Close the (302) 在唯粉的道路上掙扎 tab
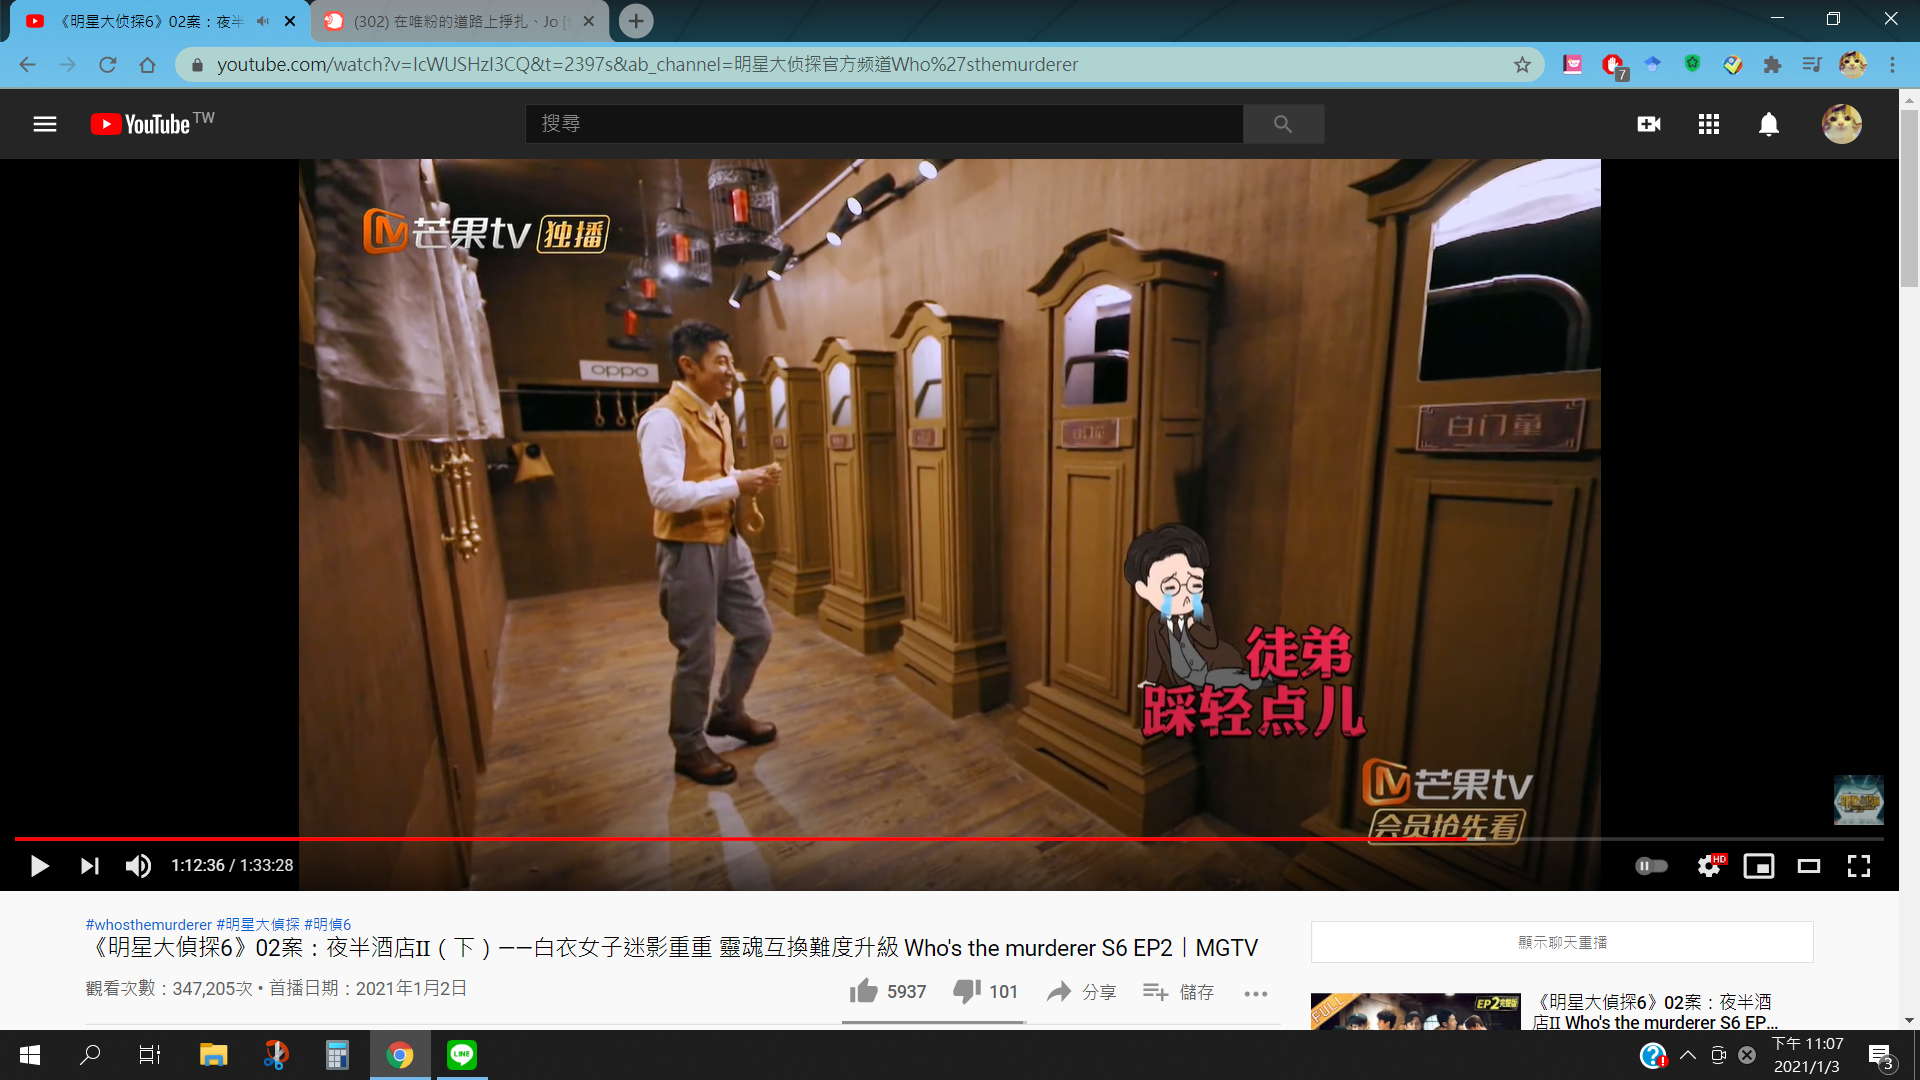 pos(589,21)
